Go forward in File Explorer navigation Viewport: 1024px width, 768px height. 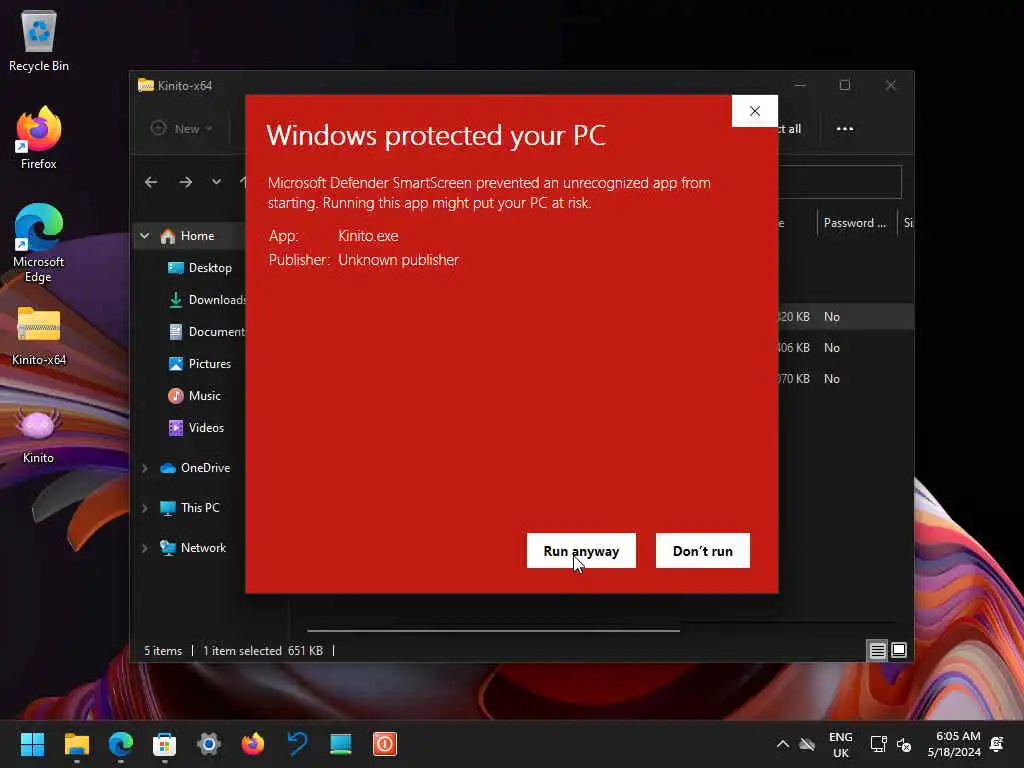[185, 182]
